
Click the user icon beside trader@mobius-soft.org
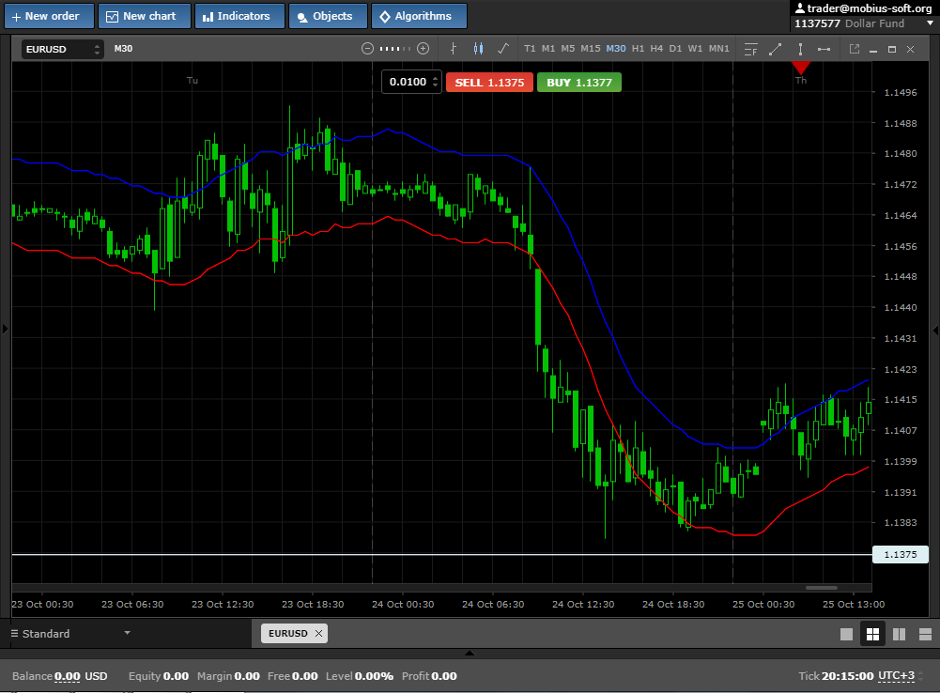pos(800,8)
